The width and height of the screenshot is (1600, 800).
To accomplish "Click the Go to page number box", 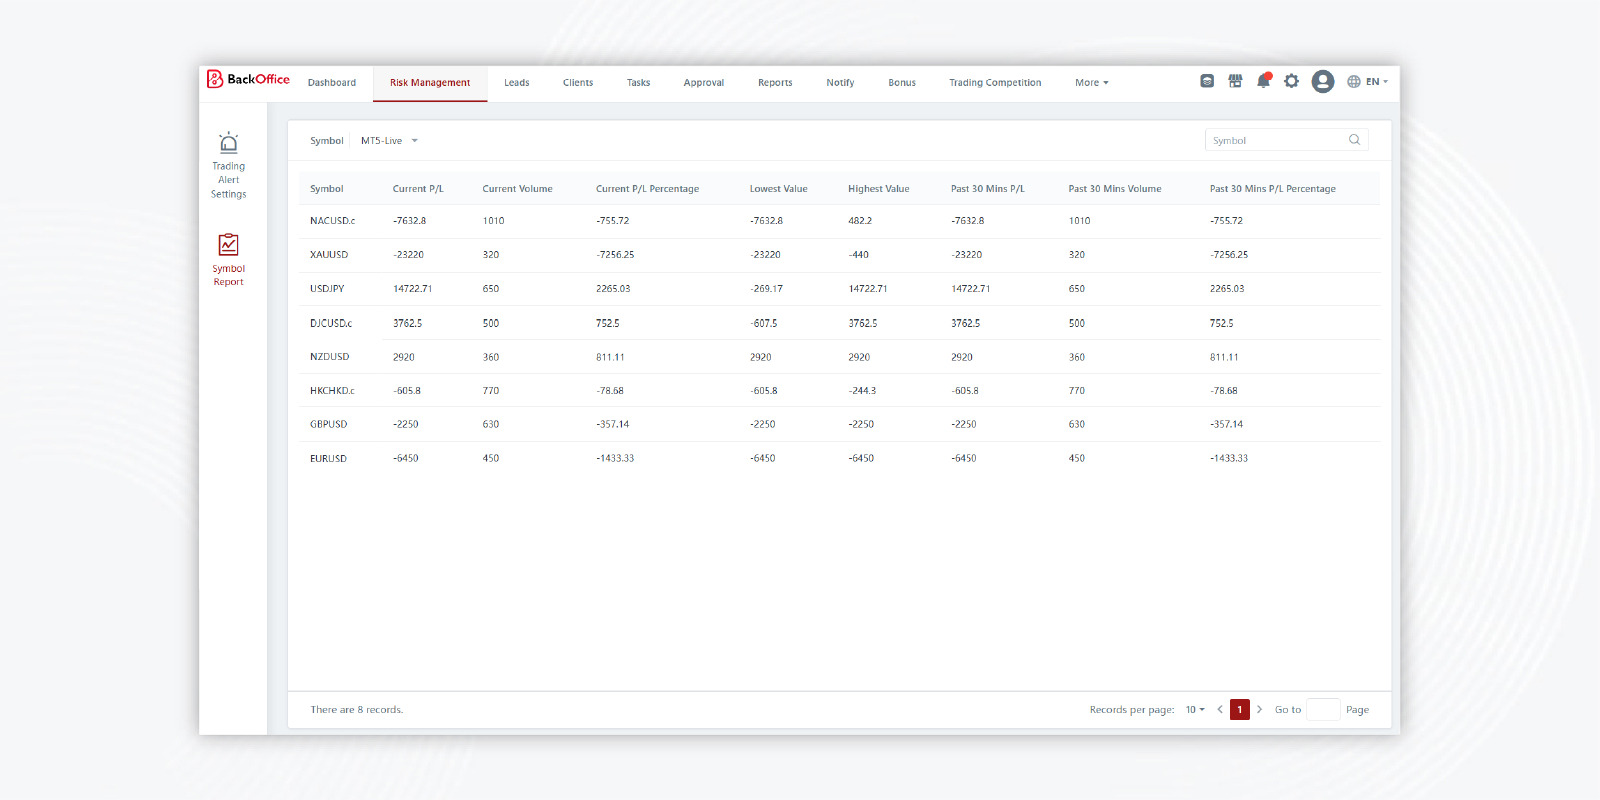I will tap(1323, 710).
